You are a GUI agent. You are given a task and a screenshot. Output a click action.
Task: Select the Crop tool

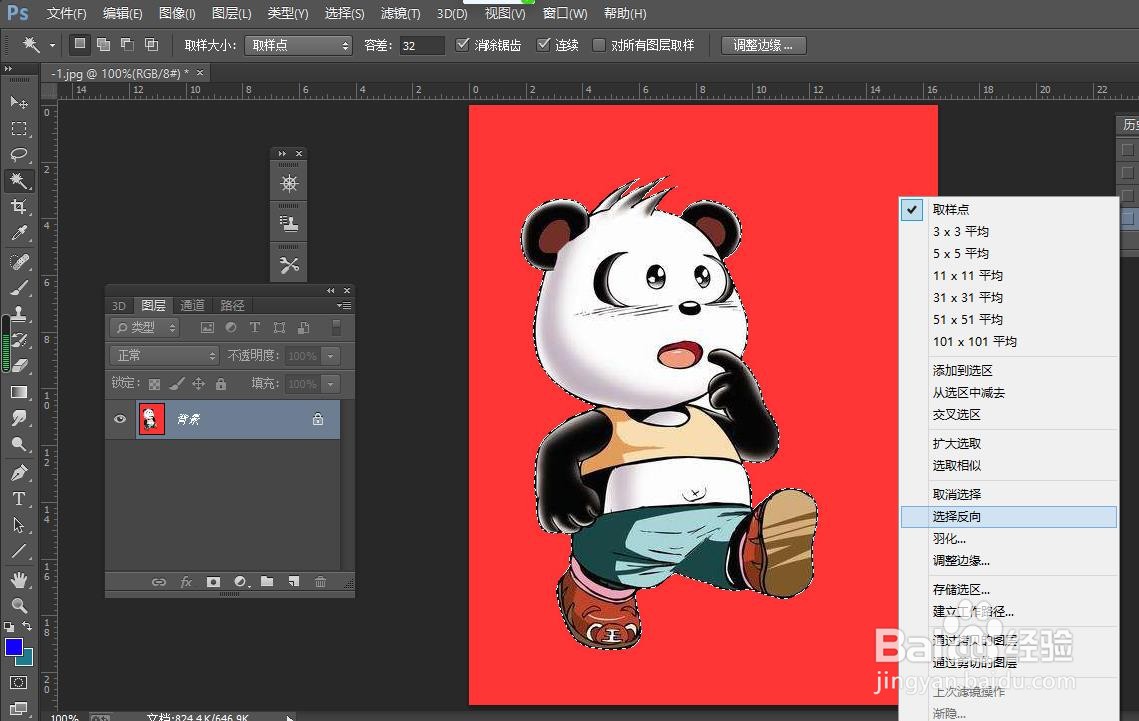coord(19,207)
